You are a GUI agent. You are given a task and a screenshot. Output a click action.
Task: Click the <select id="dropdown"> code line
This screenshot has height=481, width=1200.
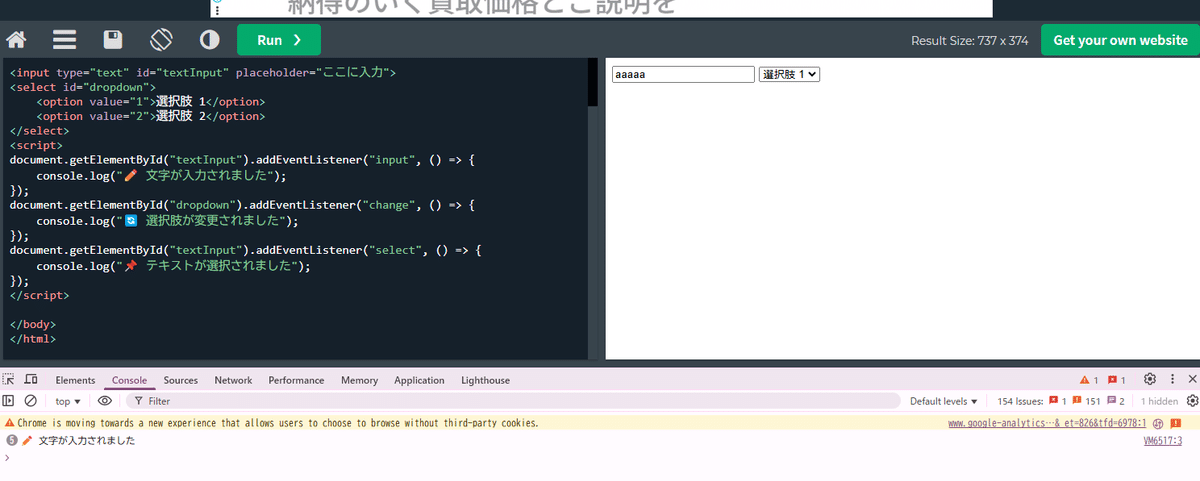pyautogui.click(x=83, y=87)
